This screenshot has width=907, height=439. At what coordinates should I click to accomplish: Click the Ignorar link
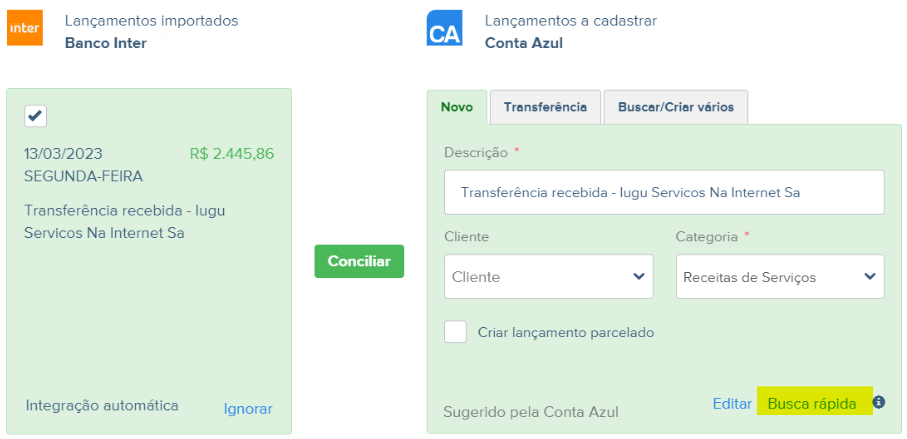point(248,409)
